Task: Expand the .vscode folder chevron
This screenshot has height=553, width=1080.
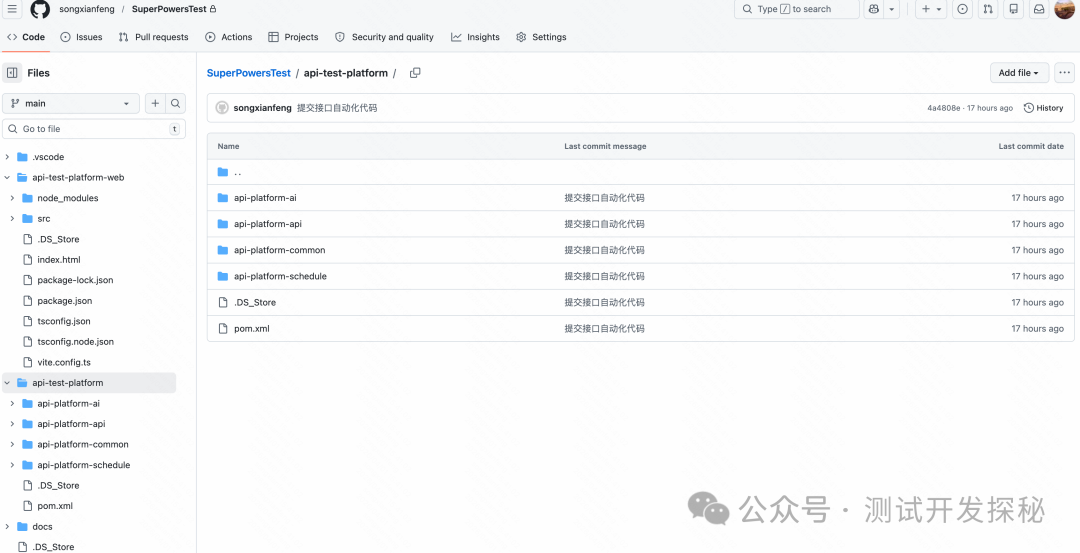Action: click(x=7, y=157)
